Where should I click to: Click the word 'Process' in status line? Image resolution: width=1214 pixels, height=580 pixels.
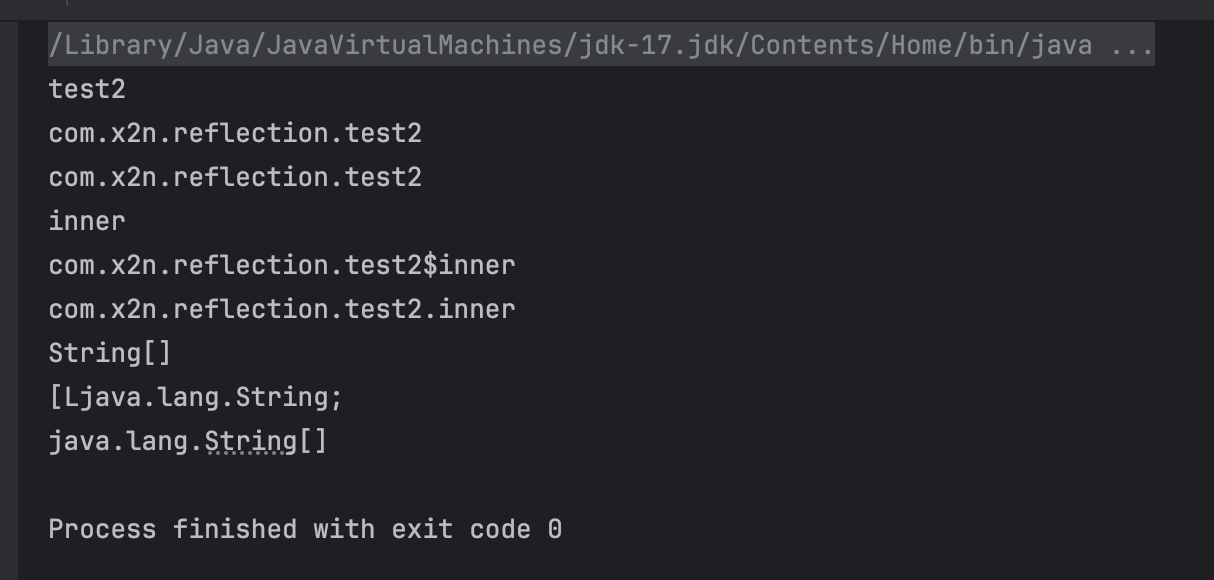pyautogui.click(x=102, y=529)
